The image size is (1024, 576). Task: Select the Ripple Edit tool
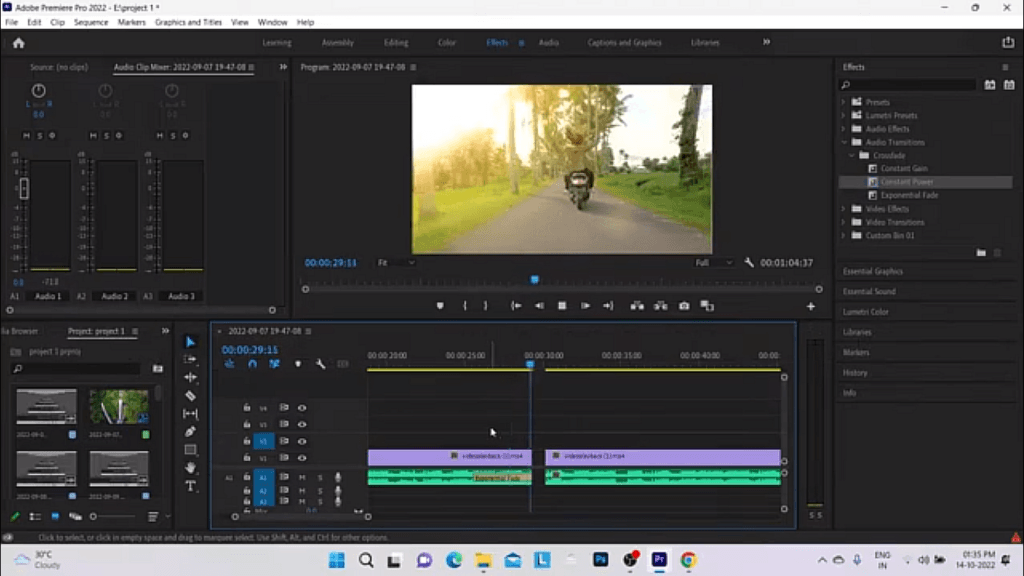tap(190, 377)
